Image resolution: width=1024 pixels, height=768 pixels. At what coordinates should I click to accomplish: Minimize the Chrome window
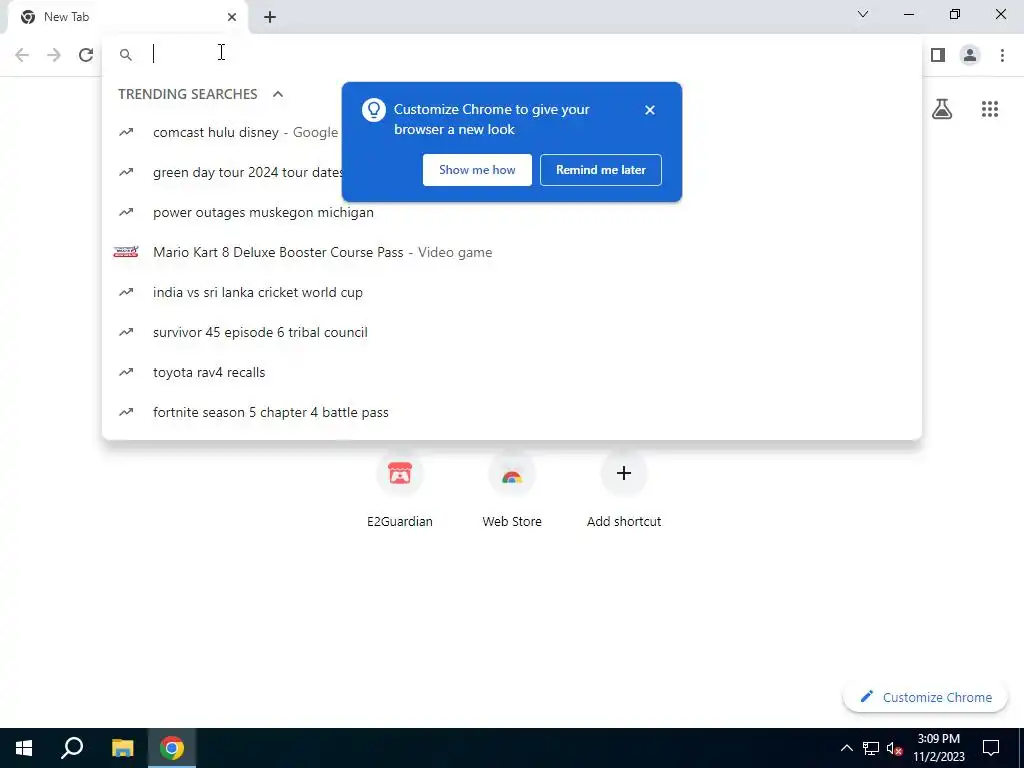tap(908, 14)
